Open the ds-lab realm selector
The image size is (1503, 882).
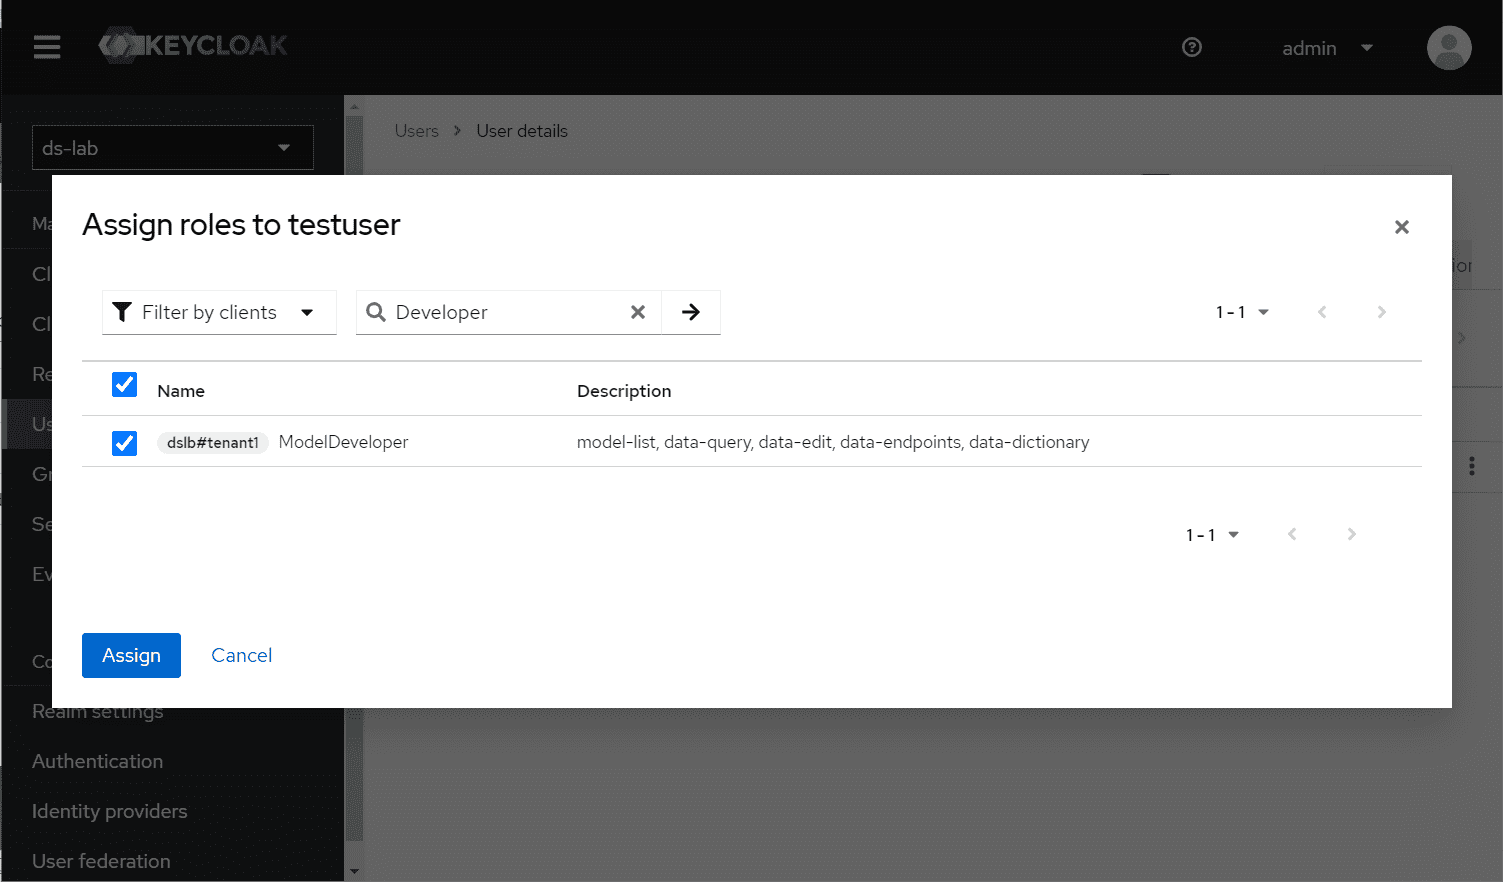pyautogui.click(x=172, y=148)
